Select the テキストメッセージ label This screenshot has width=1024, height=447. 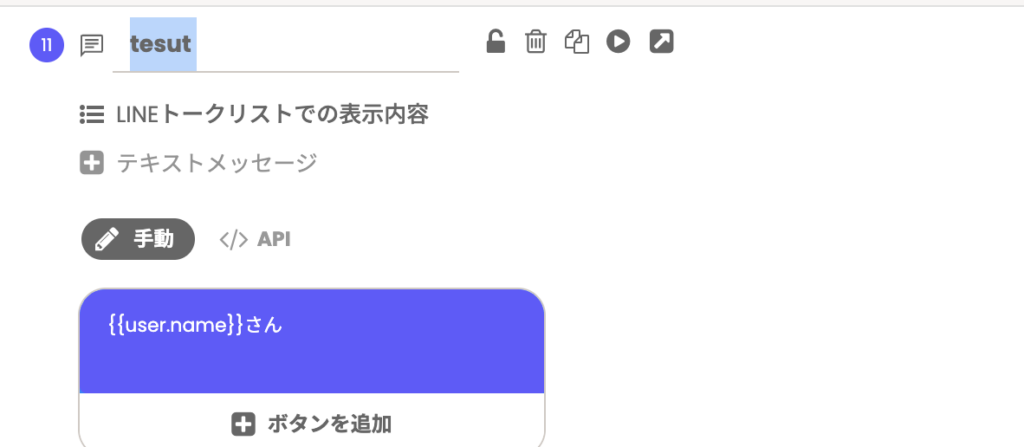[217, 163]
